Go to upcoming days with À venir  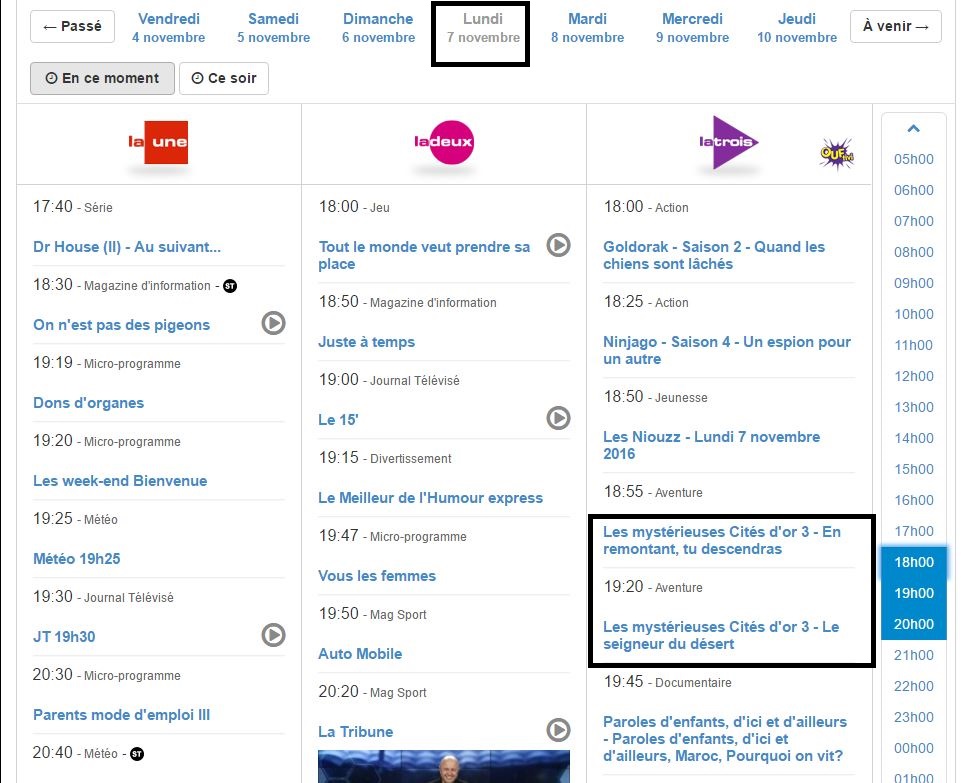coord(895,27)
